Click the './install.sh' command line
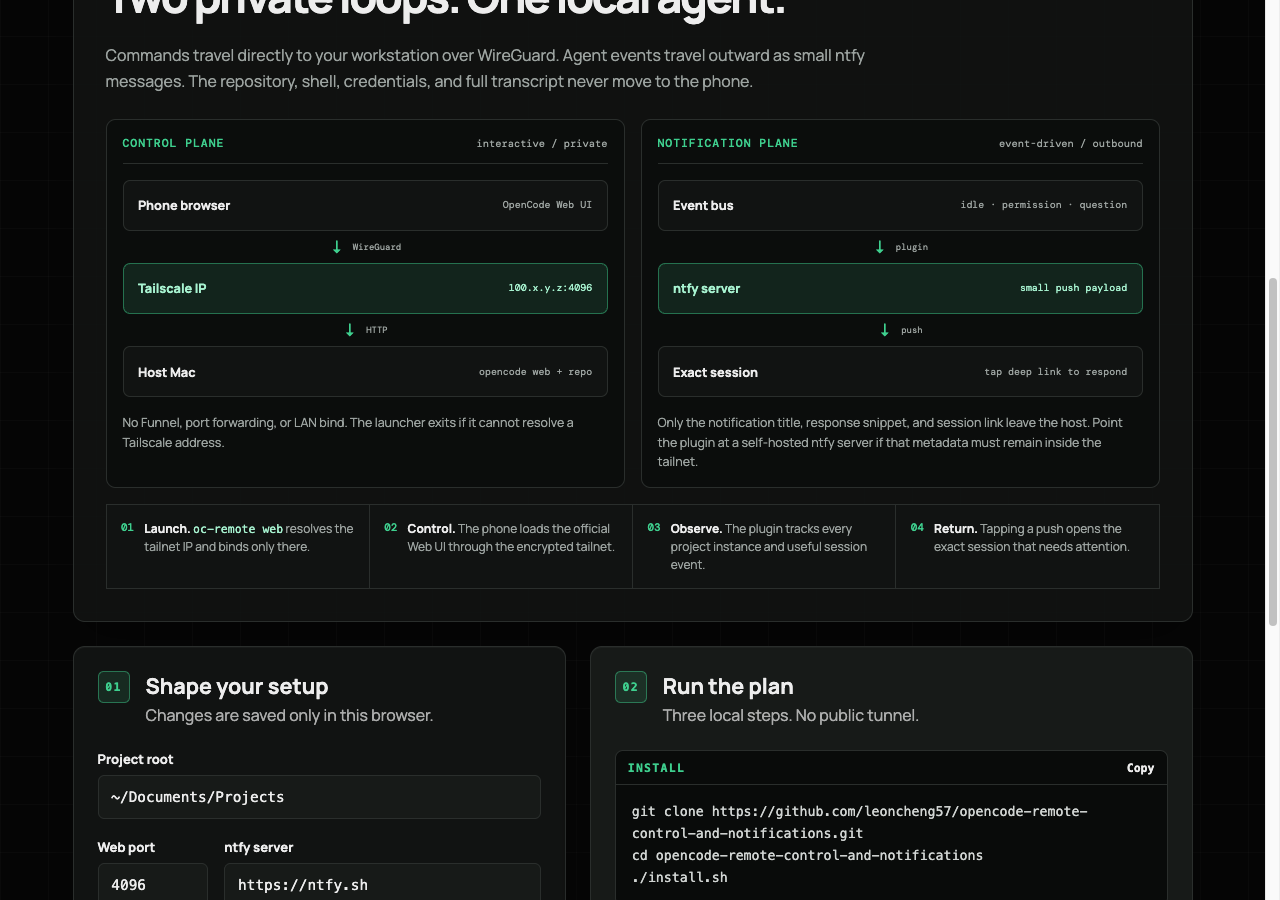 pyautogui.click(x=680, y=878)
